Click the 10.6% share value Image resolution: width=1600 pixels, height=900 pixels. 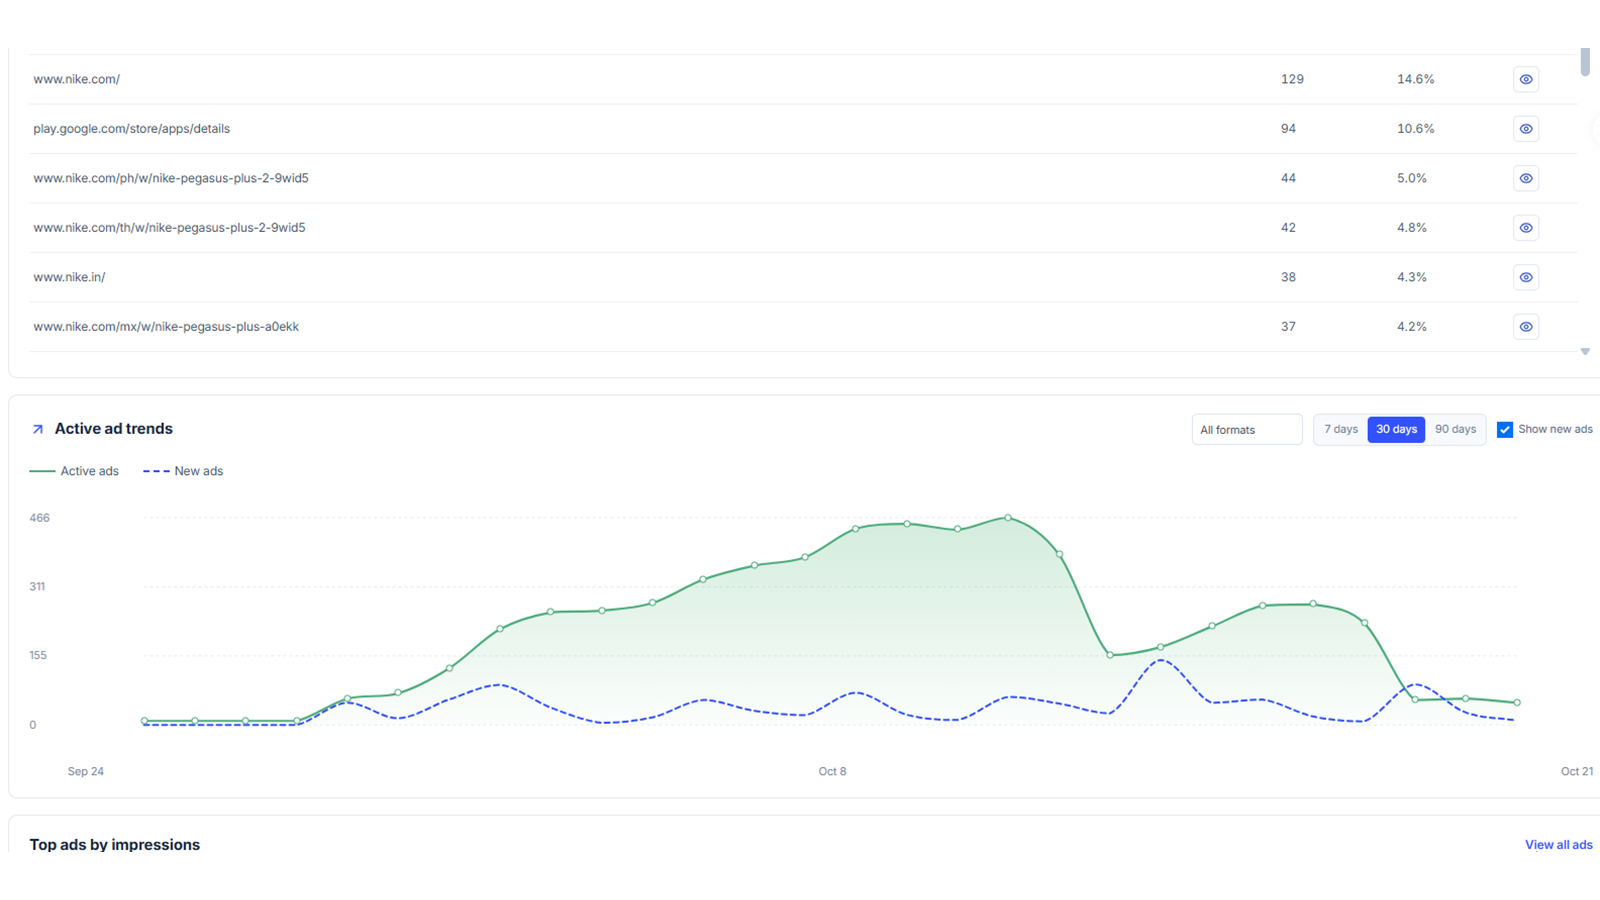(1415, 129)
